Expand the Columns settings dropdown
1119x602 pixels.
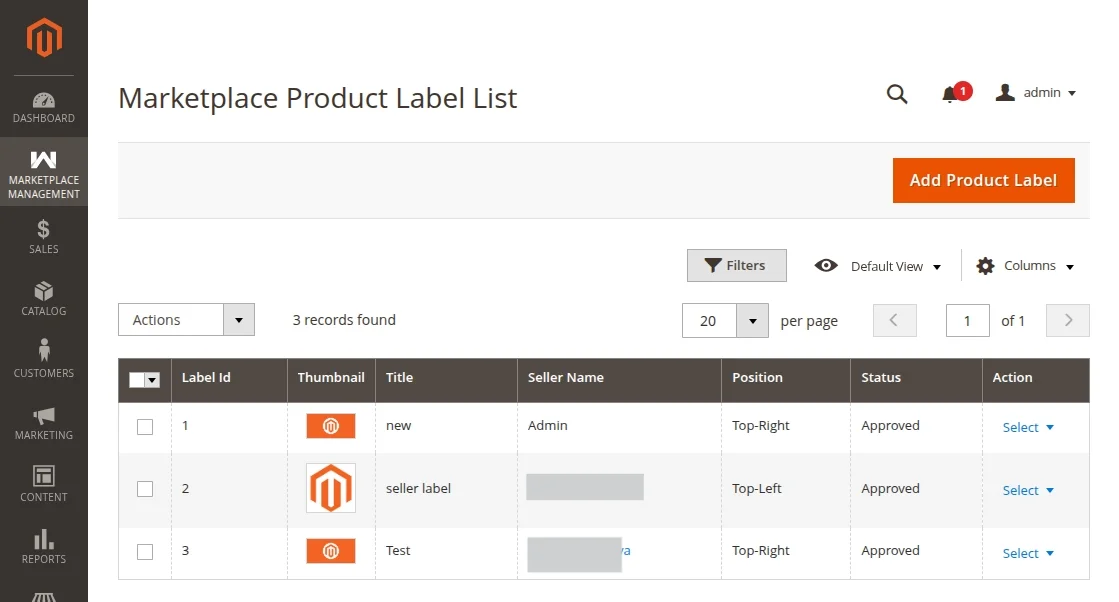[1025, 266]
